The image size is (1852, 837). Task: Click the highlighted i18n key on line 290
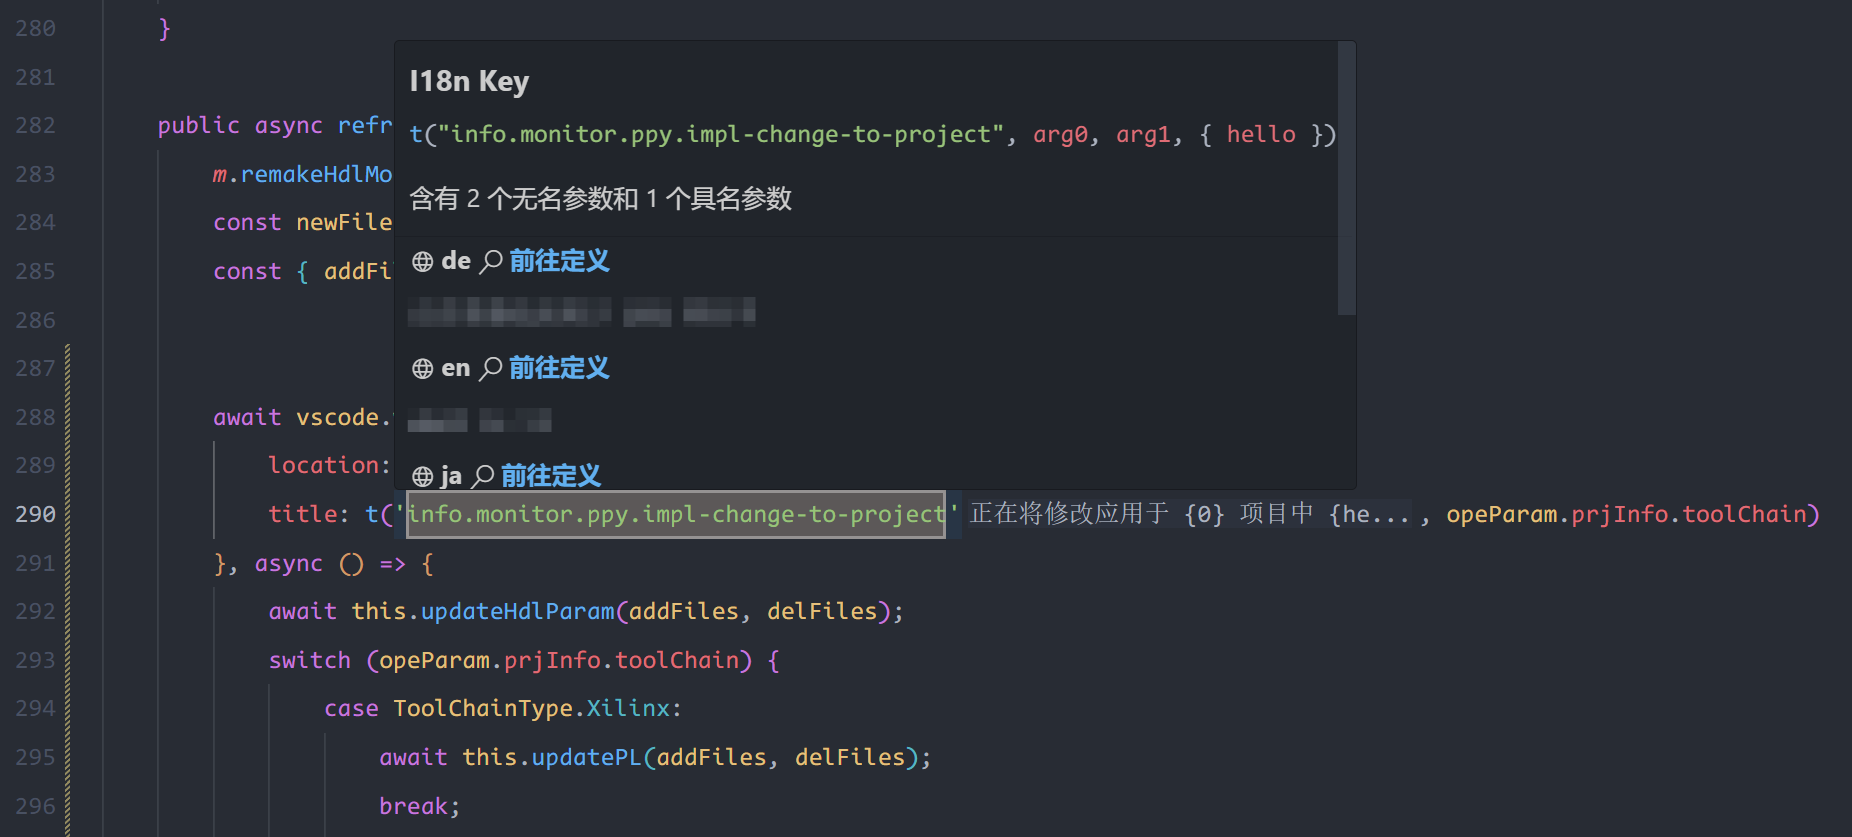coord(676,514)
